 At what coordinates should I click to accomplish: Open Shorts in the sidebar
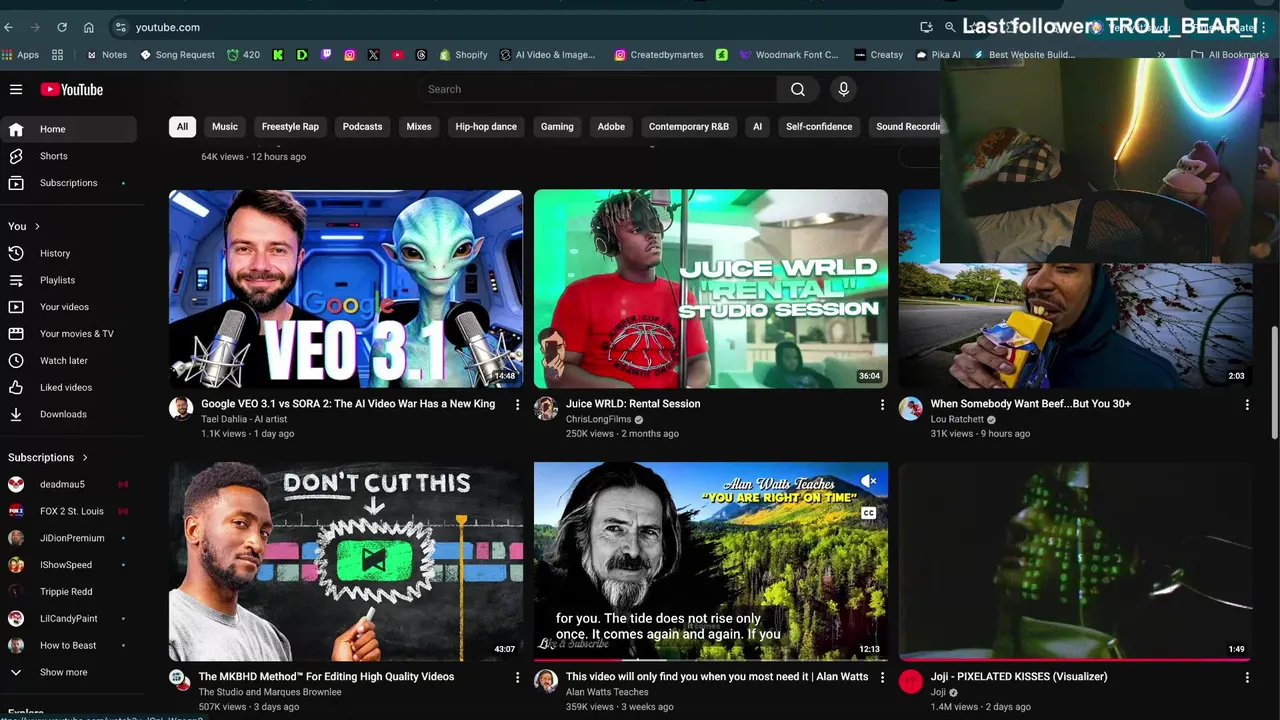point(68,156)
